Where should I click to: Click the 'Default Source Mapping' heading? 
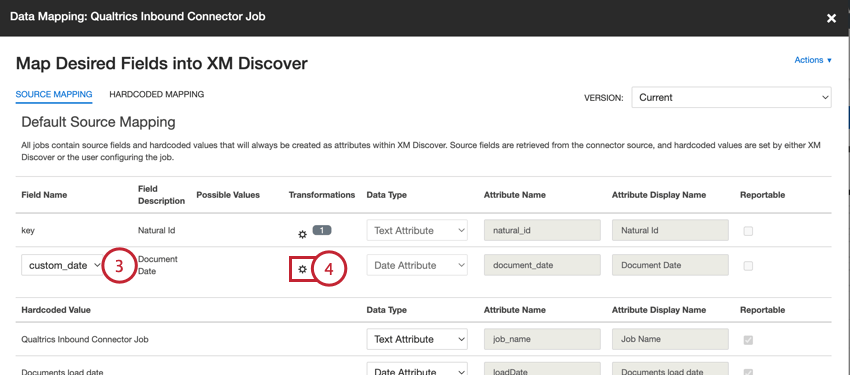(98, 122)
